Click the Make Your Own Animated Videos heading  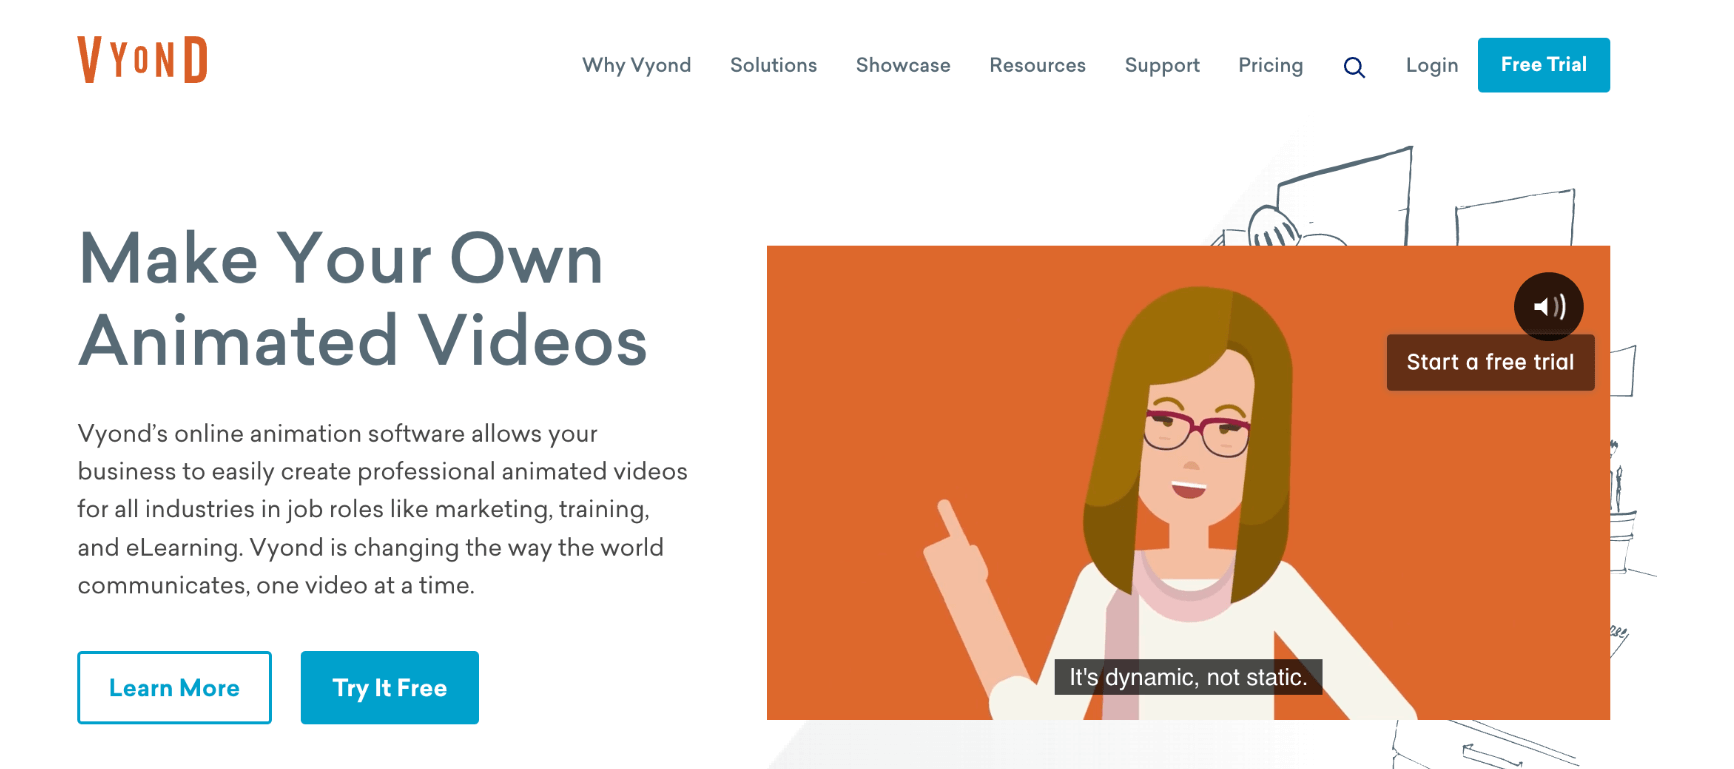click(x=363, y=299)
